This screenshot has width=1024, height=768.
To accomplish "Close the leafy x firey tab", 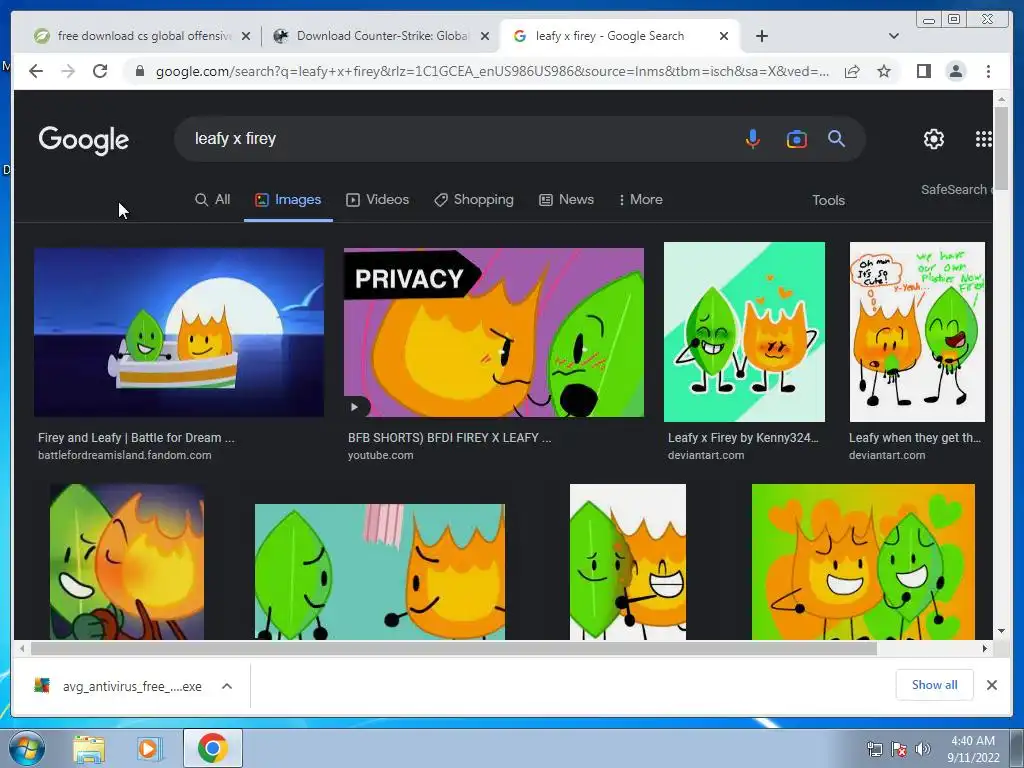I will tap(724, 36).
